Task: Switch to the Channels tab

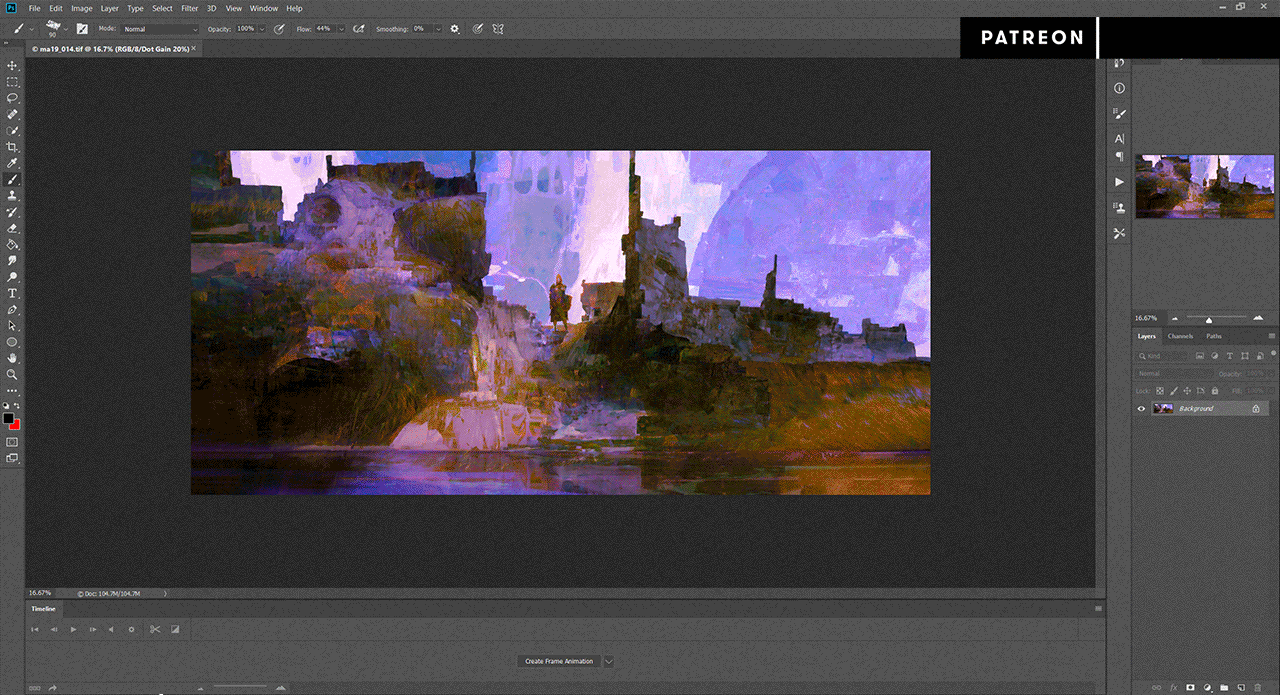Action: 1181,336
